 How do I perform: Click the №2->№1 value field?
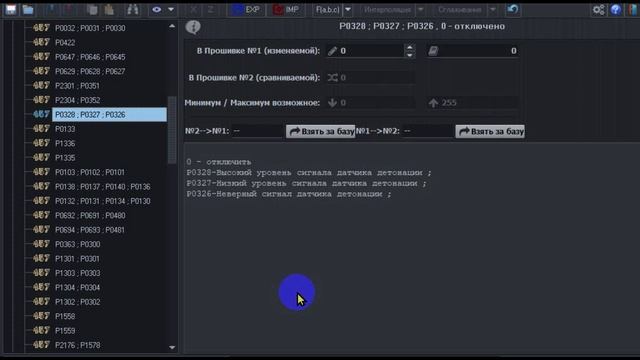pos(257,131)
